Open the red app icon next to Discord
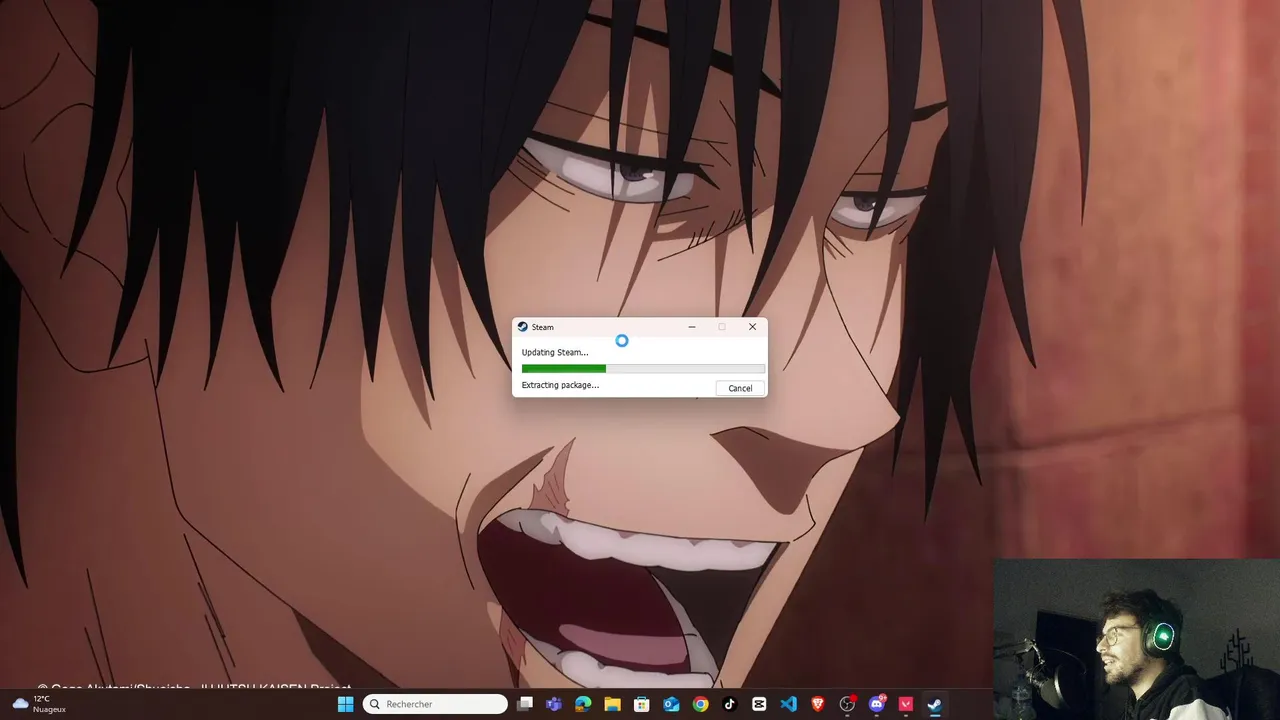 click(905, 704)
